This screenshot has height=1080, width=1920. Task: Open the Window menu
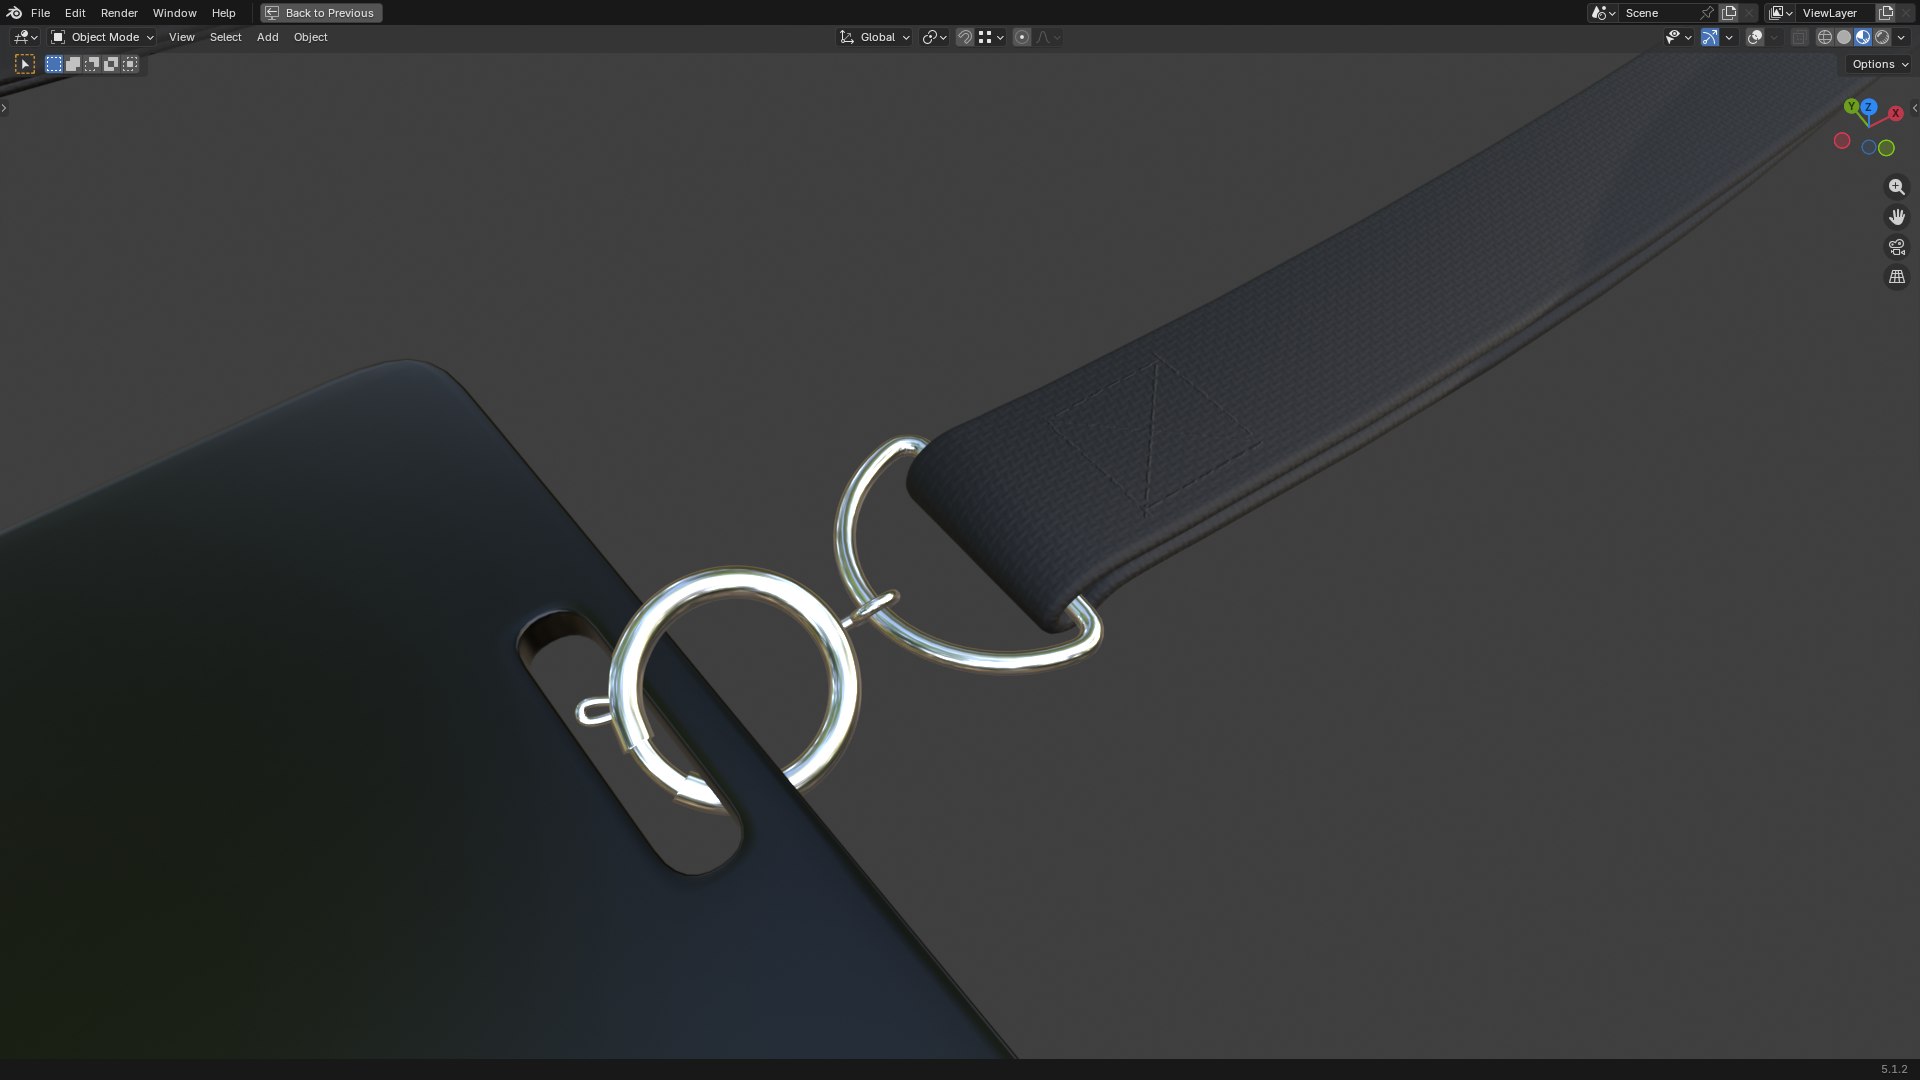(x=174, y=13)
